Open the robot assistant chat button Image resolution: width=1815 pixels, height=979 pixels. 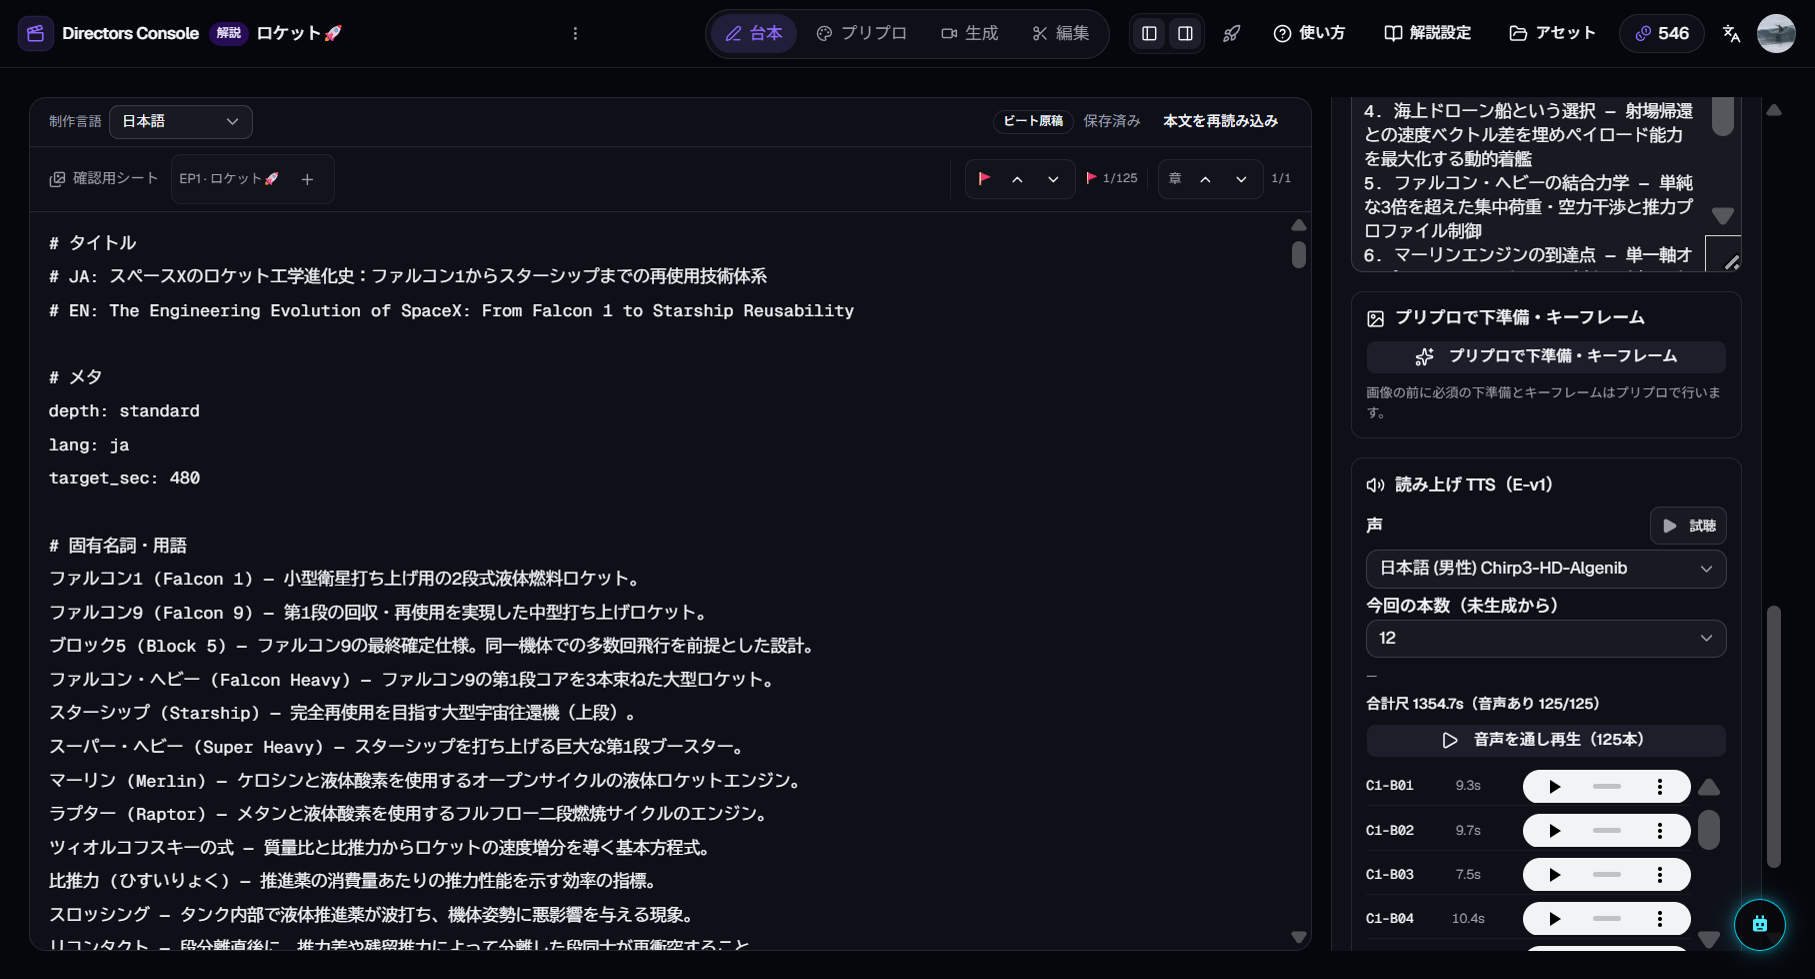point(1760,924)
